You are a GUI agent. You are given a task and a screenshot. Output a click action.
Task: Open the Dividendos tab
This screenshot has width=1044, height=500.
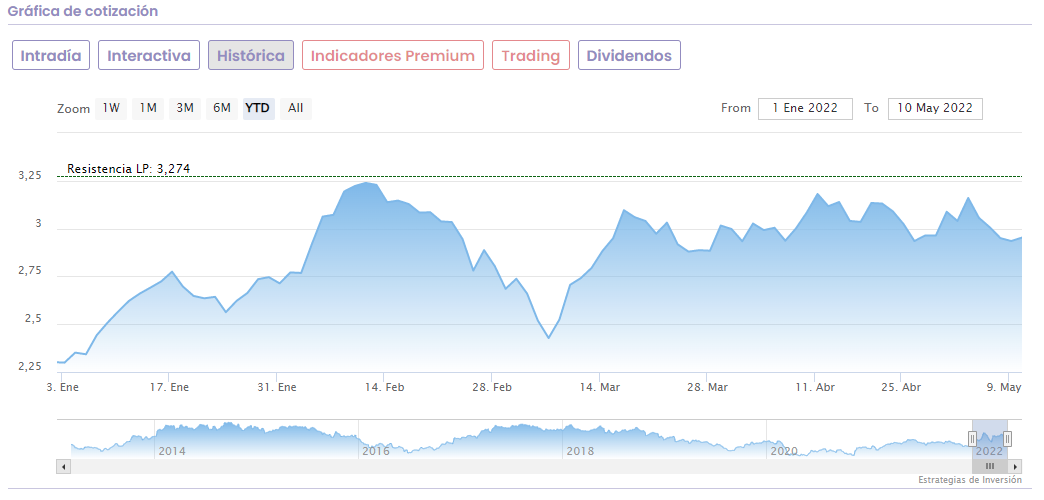tap(629, 56)
